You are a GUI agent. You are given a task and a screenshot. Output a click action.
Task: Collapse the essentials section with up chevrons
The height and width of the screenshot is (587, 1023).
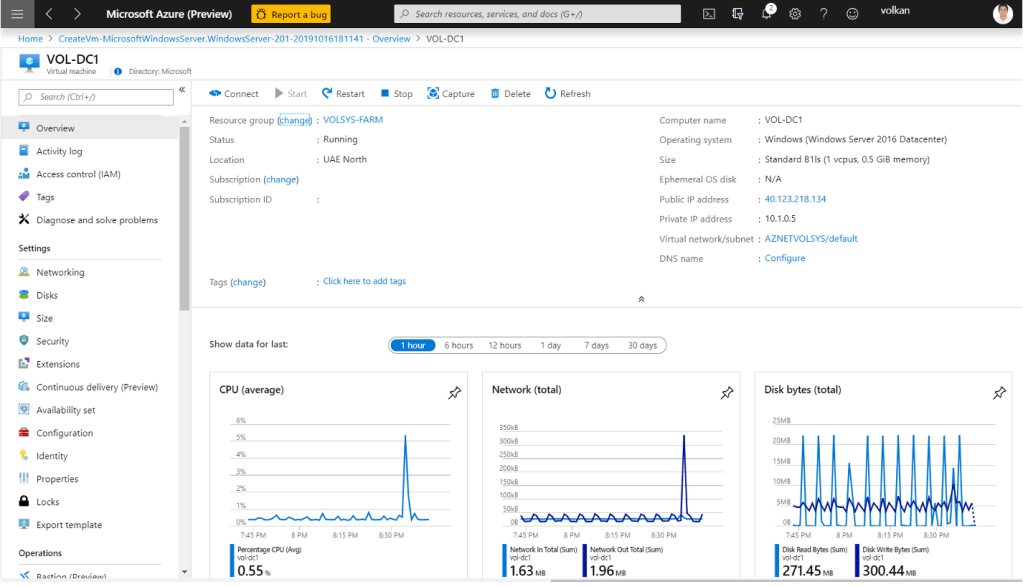pos(641,299)
